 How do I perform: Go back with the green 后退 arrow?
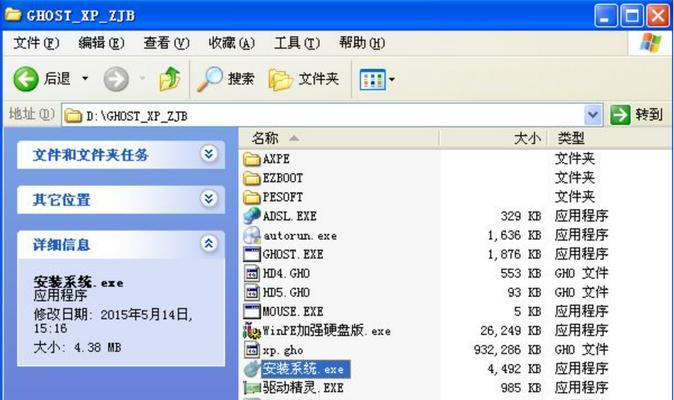pos(26,79)
